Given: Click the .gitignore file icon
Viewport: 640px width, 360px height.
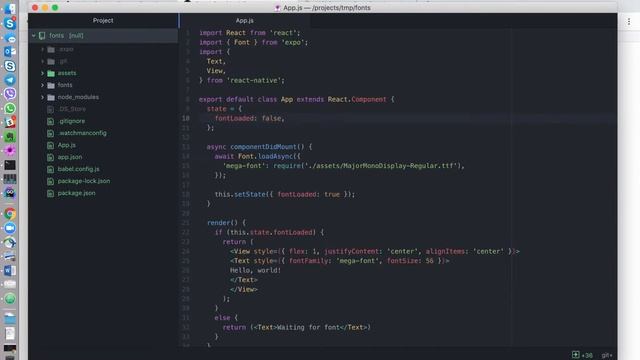Looking at the screenshot, I should tap(50, 122).
